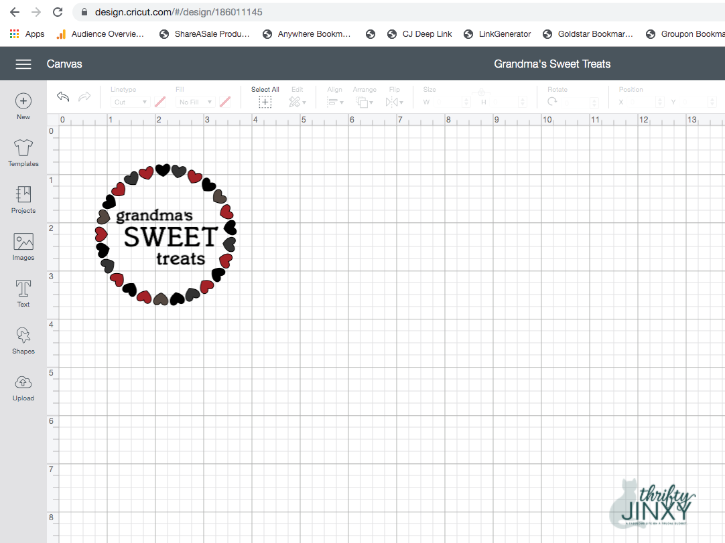The height and width of the screenshot is (543, 725).
Task: Reload the page with the refresh button
Action: pyautogui.click(x=57, y=12)
